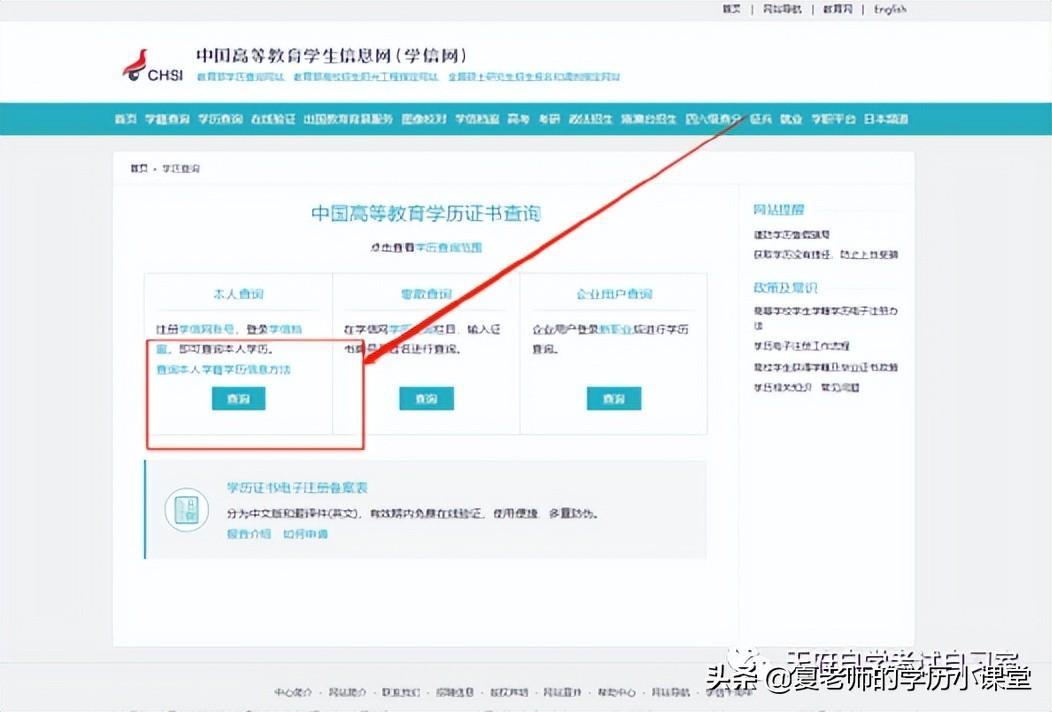
Task: Go to 考研 navigation item
Action: [549, 119]
